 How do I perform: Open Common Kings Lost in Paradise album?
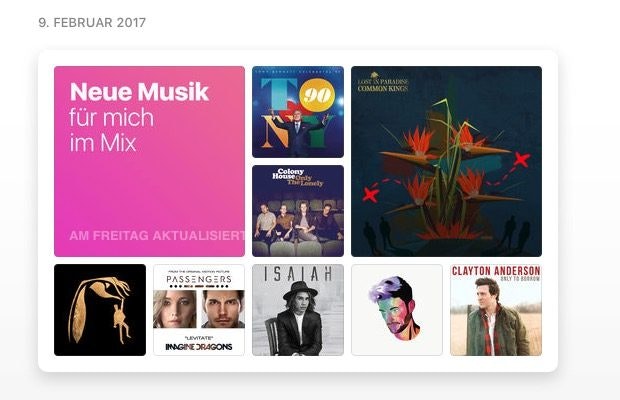(x=446, y=161)
